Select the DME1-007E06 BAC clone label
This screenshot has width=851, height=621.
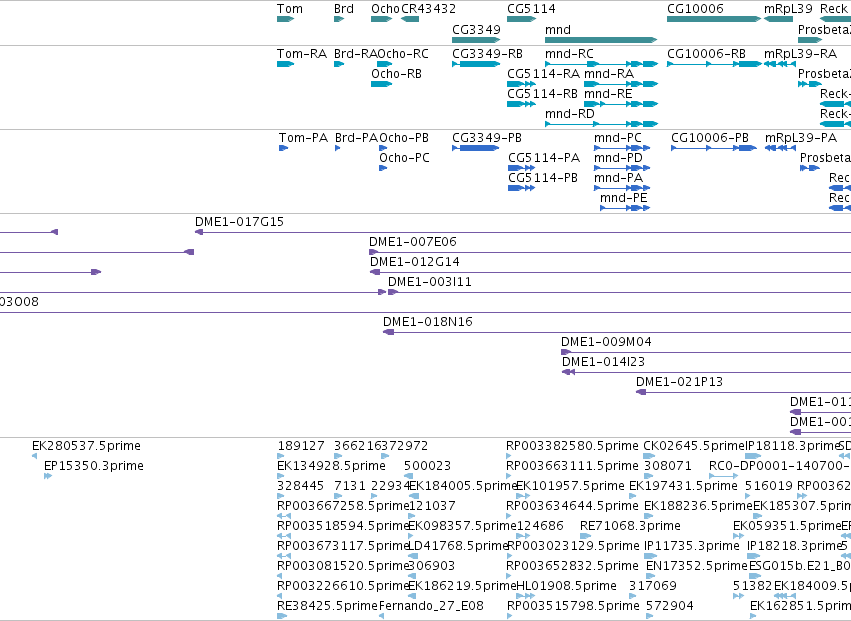click(412, 242)
